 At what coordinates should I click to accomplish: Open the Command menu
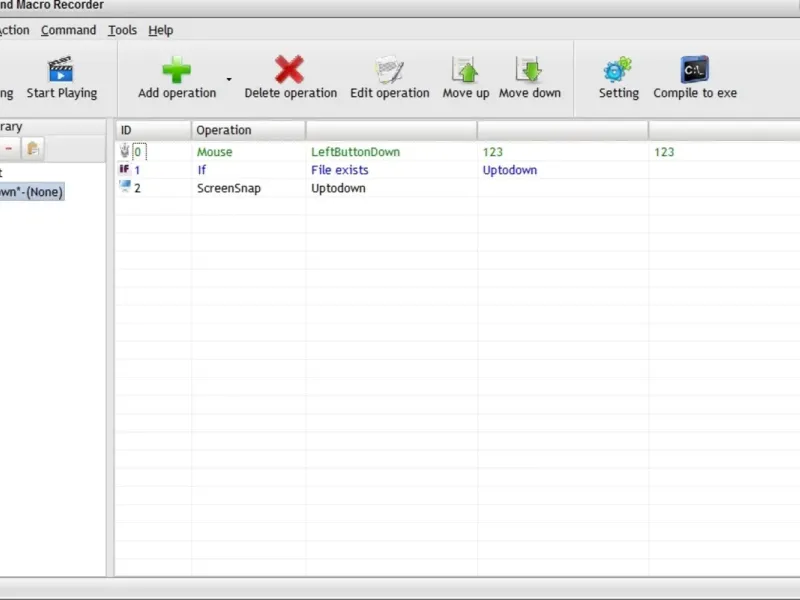[x=68, y=30]
